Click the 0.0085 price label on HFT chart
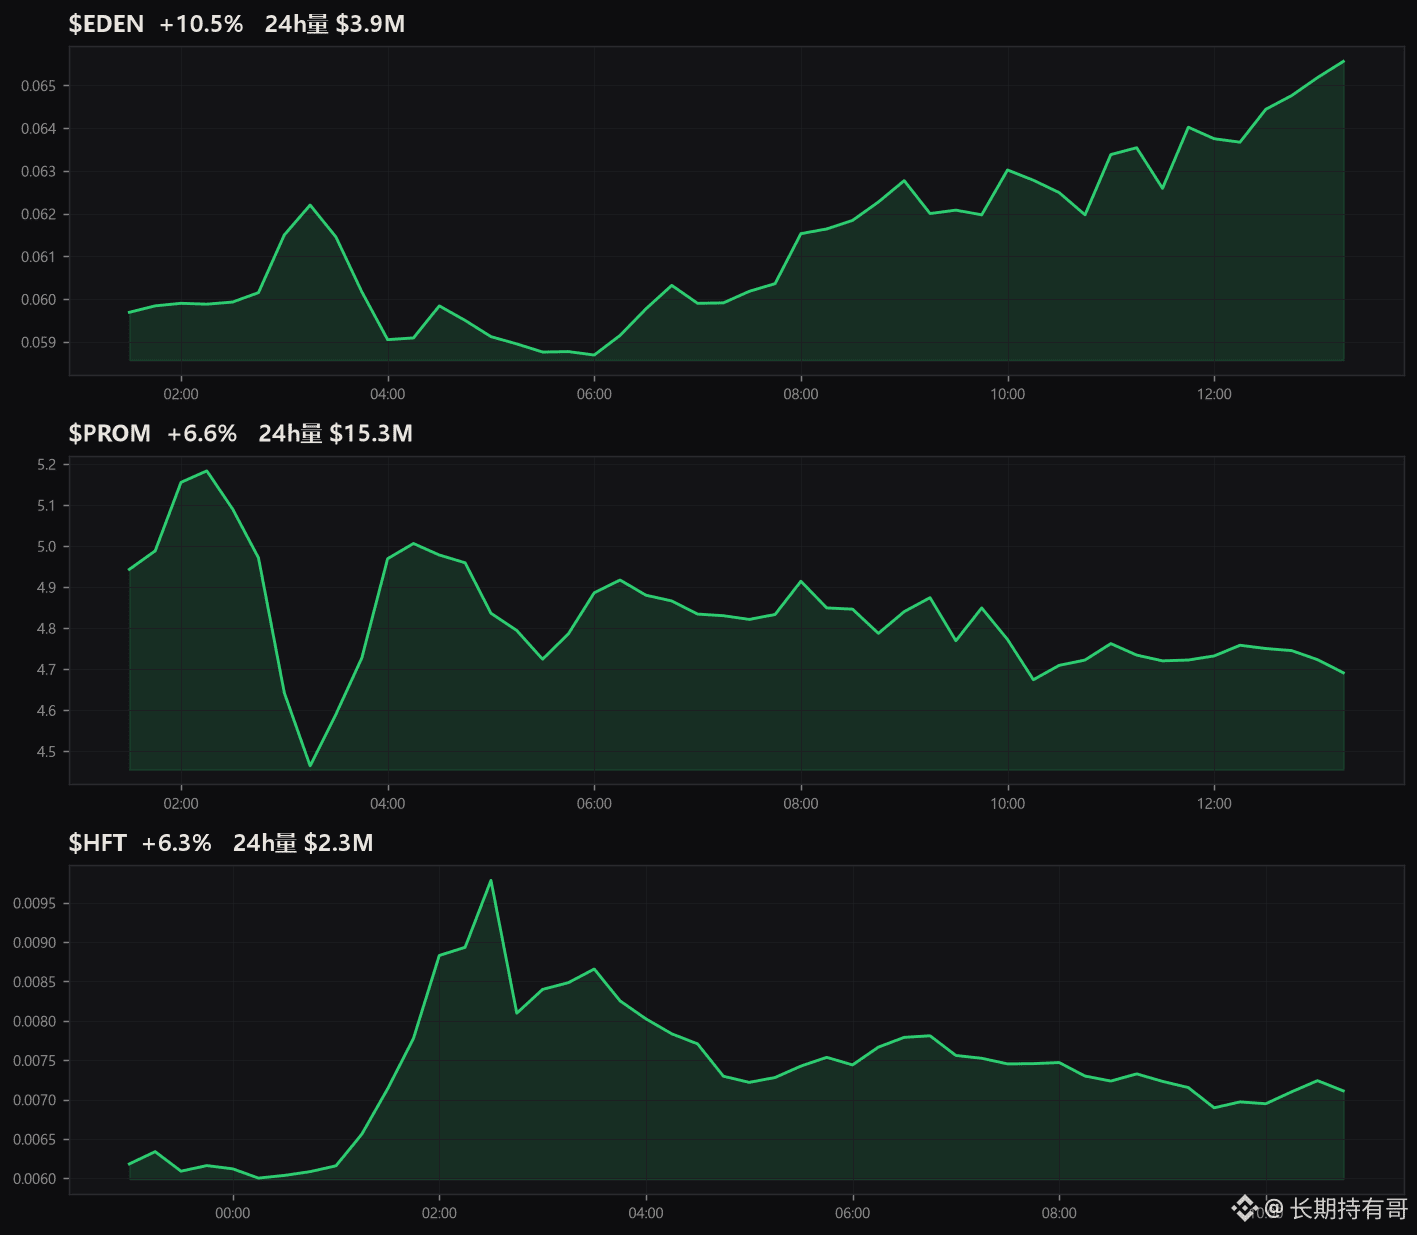The height and width of the screenshot is (1235, 1417). [x=35, y=982]
